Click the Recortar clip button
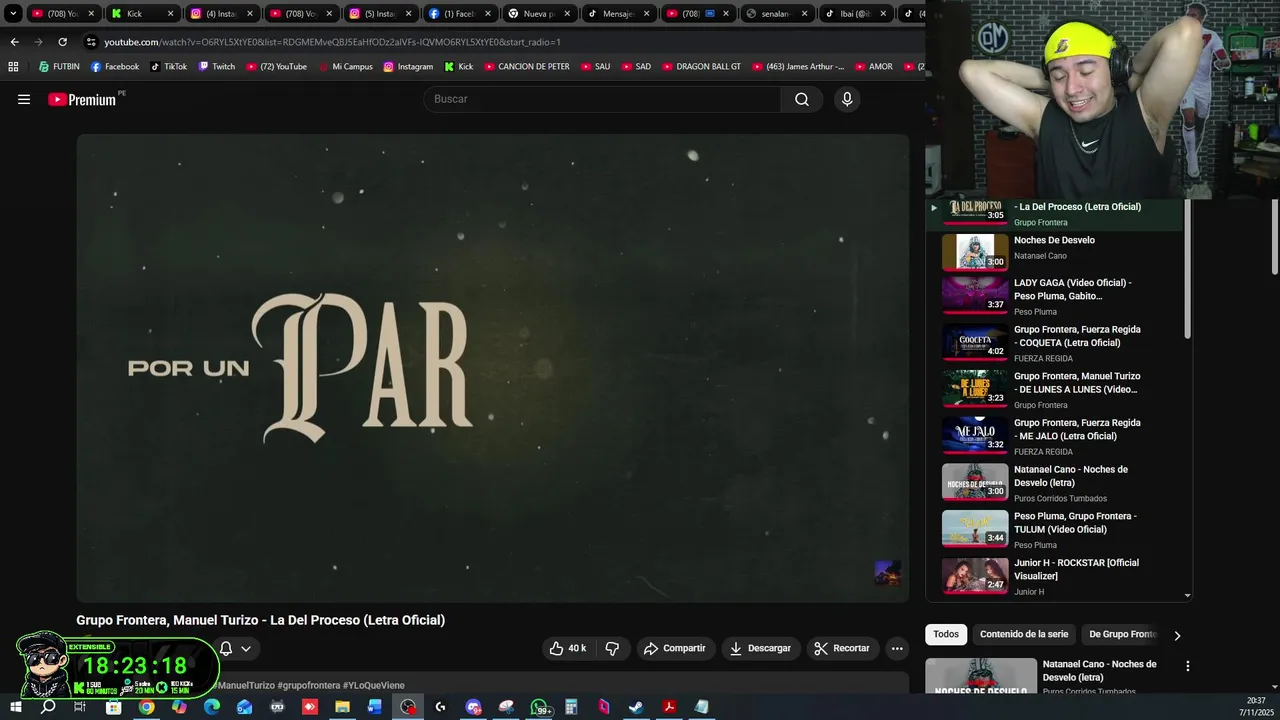The width and height of the screenshot is (1280, 720). (x=842, y=648)
